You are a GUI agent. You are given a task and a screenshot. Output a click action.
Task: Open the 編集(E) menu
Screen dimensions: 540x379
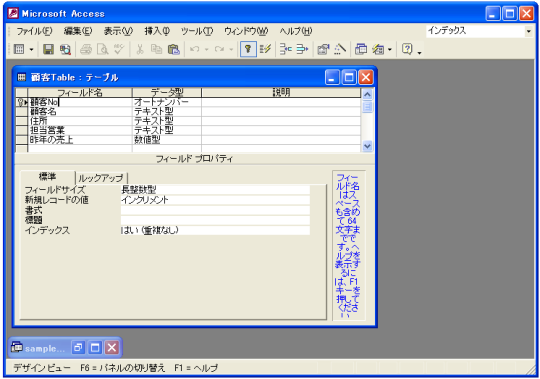pos(78,31)
